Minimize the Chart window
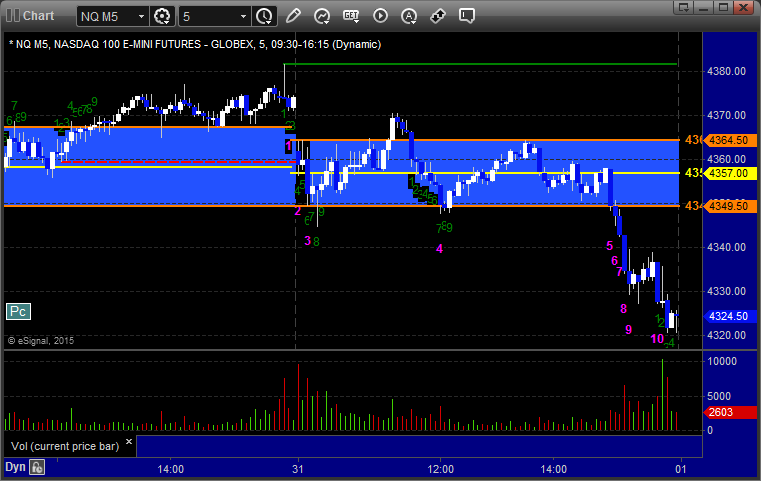The image size is (761, 481). click(x=704, y=7)
